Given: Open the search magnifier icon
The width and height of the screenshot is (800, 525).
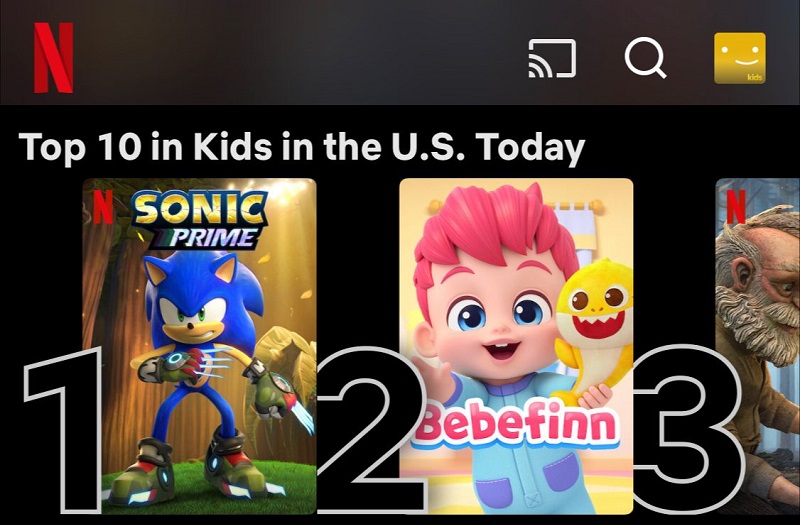Looking at the screenshot, I should click(x=645, y=58).
